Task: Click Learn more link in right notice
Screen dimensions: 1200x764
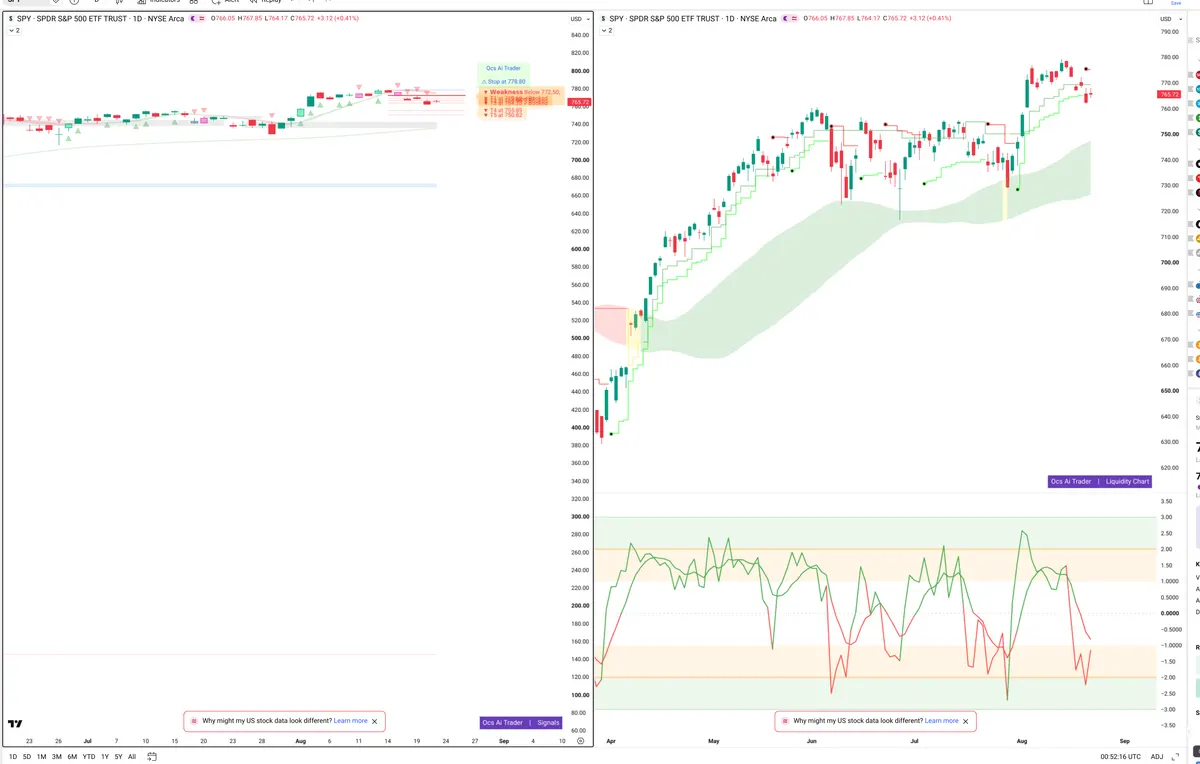Action: click(942, 721)
